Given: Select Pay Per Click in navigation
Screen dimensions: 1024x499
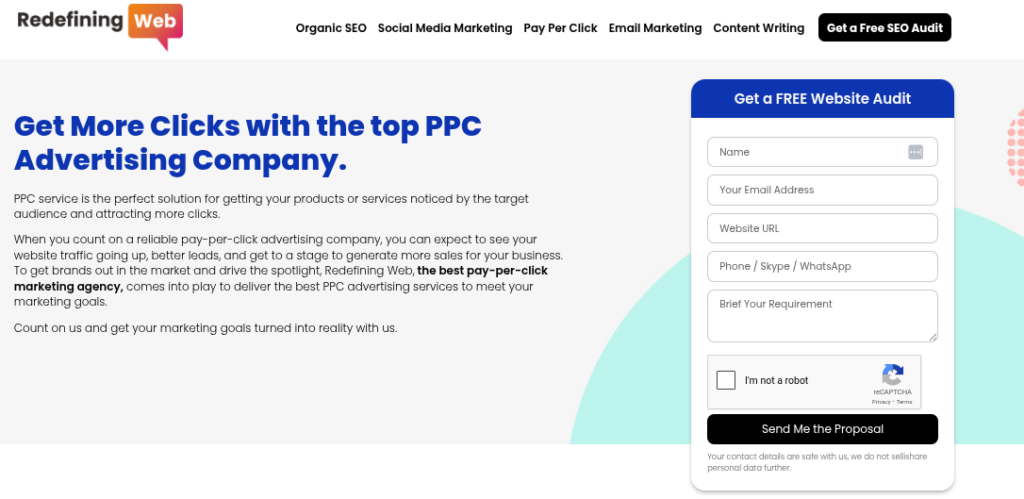Looking at the screenshot, I should point(560,28).
